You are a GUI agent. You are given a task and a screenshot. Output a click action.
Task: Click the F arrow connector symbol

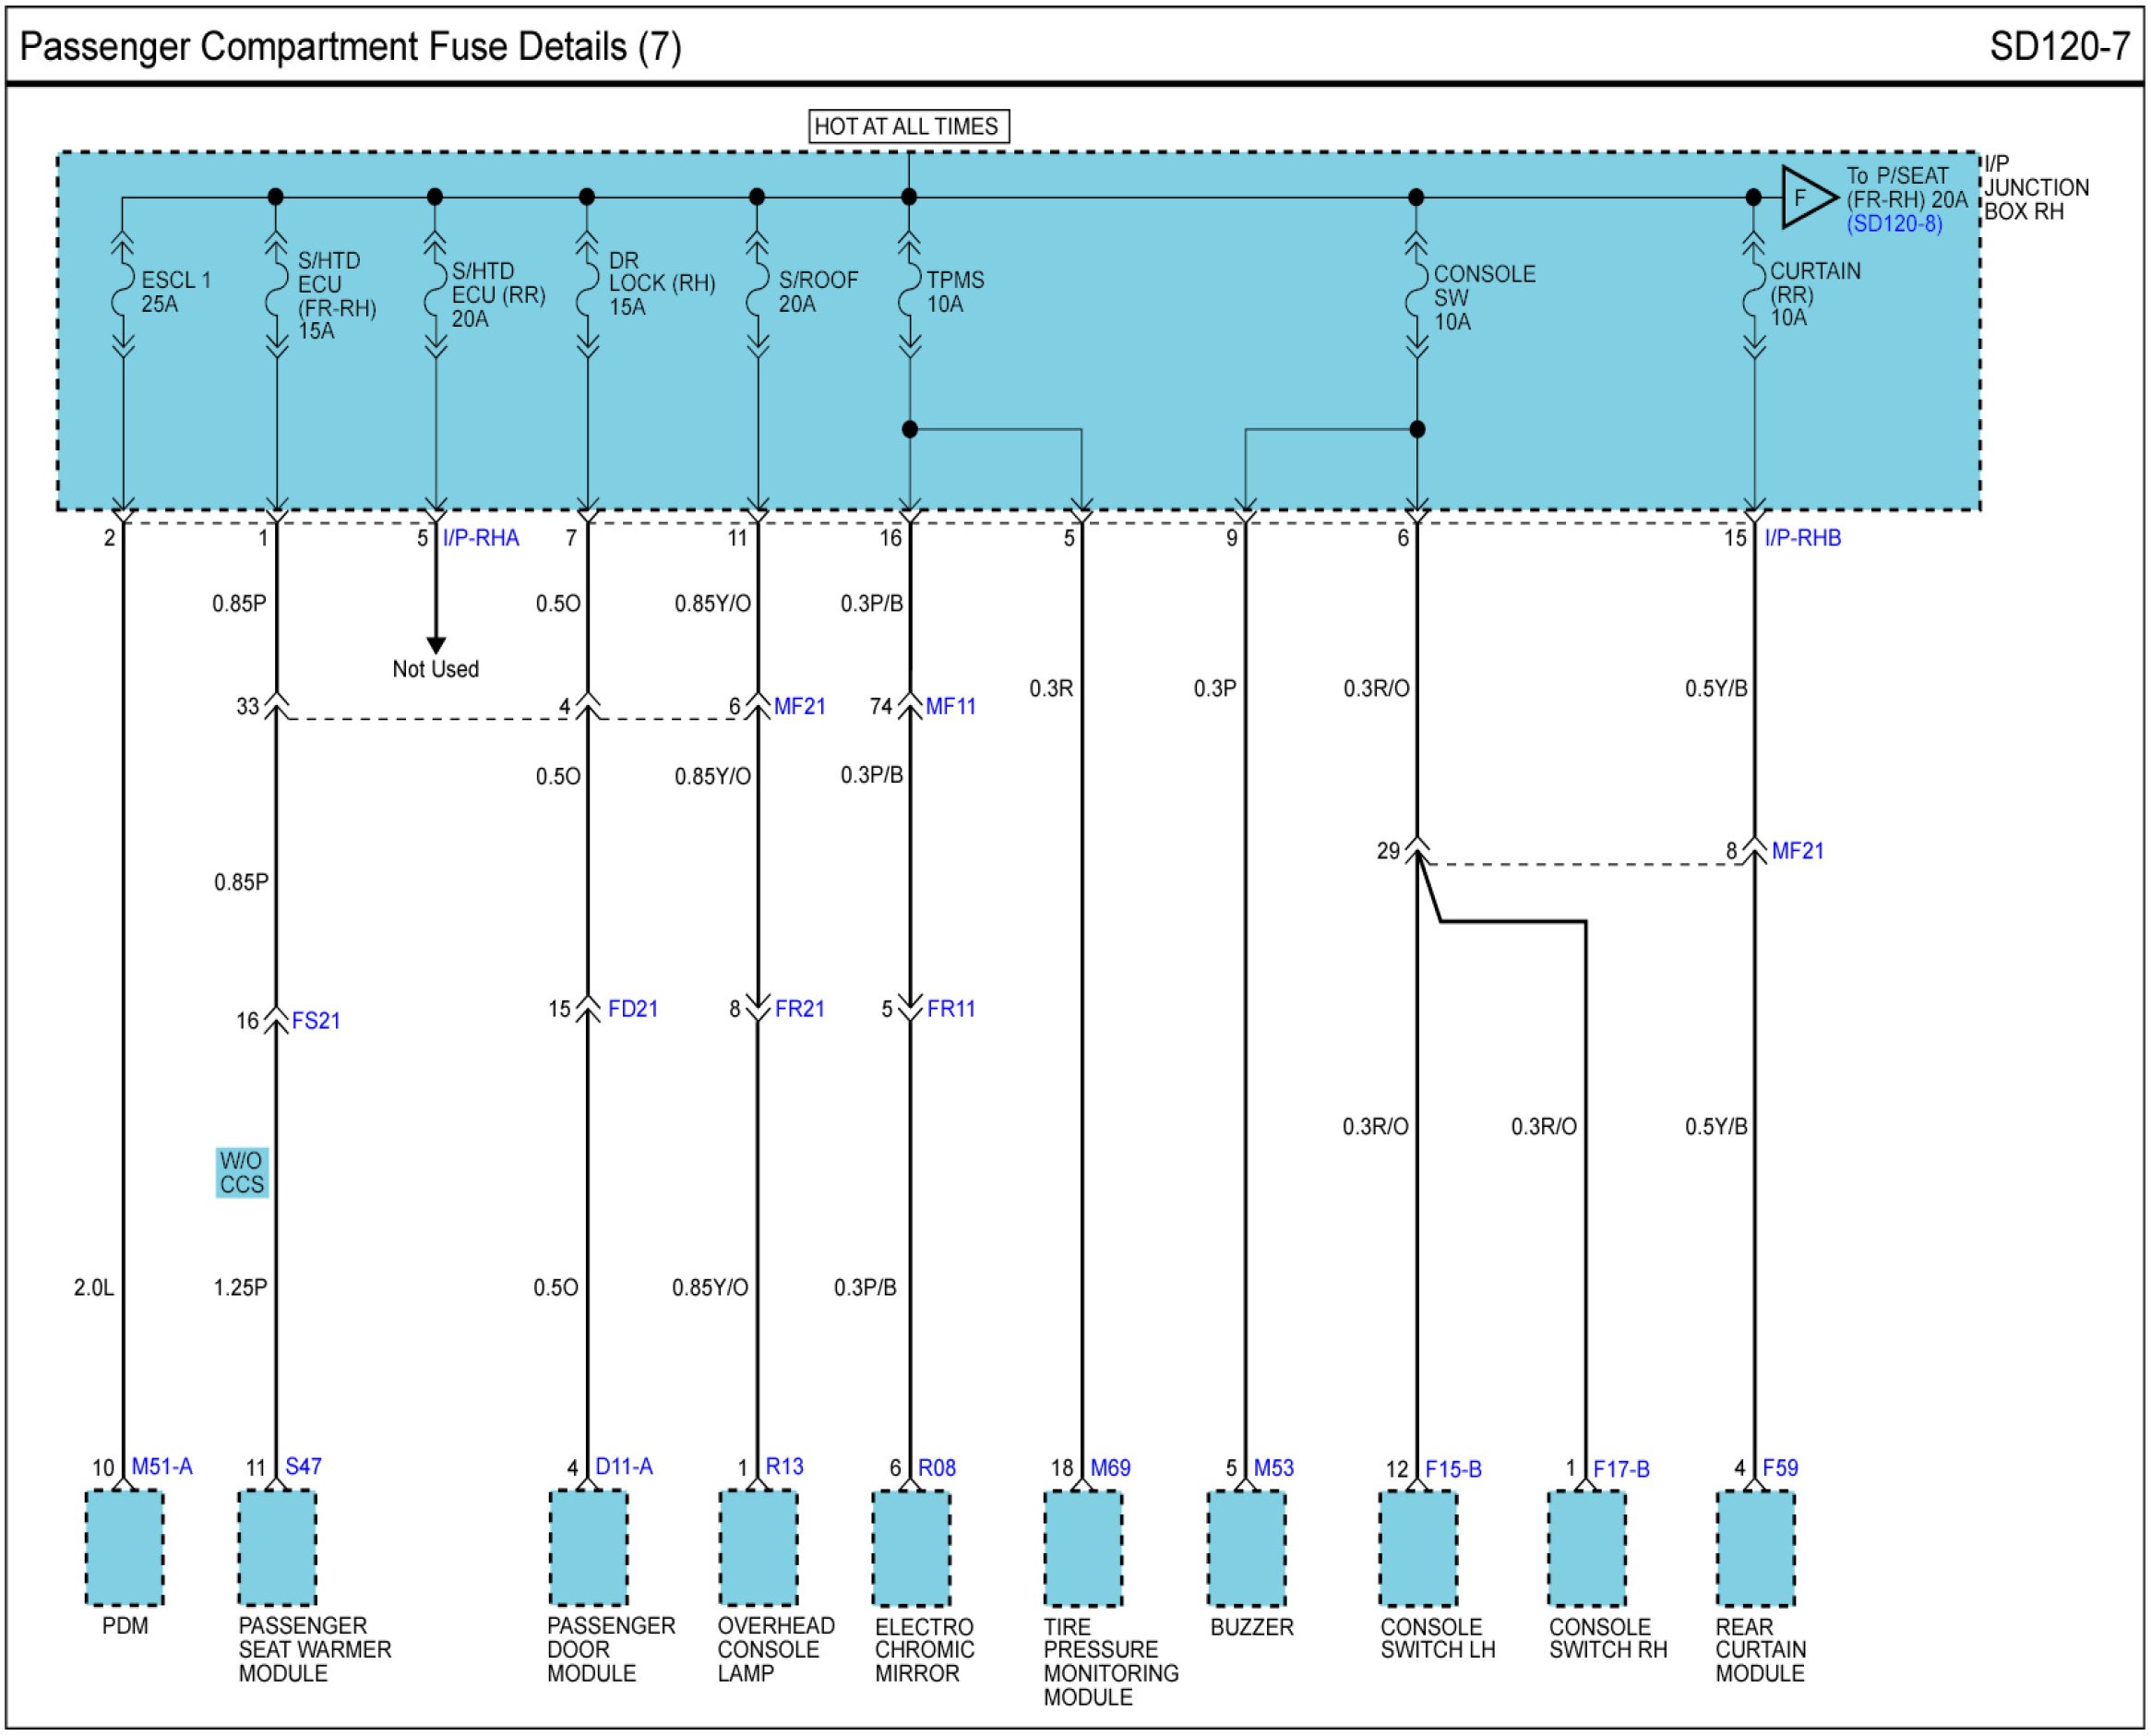coord(1805,197)
